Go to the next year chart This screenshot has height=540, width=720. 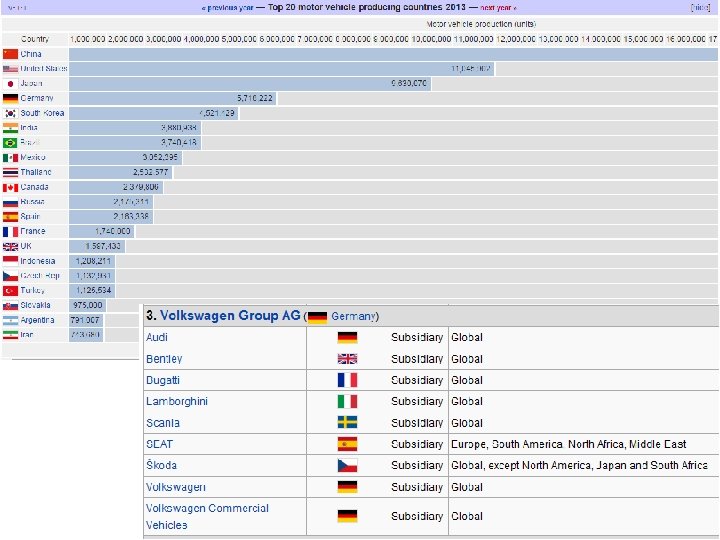click(498, 8)
